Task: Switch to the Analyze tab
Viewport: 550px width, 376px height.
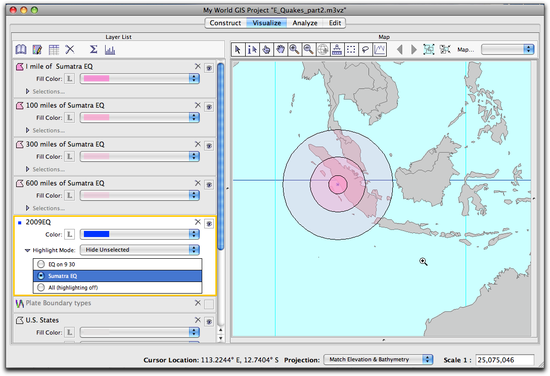Action: click(305, 23)
